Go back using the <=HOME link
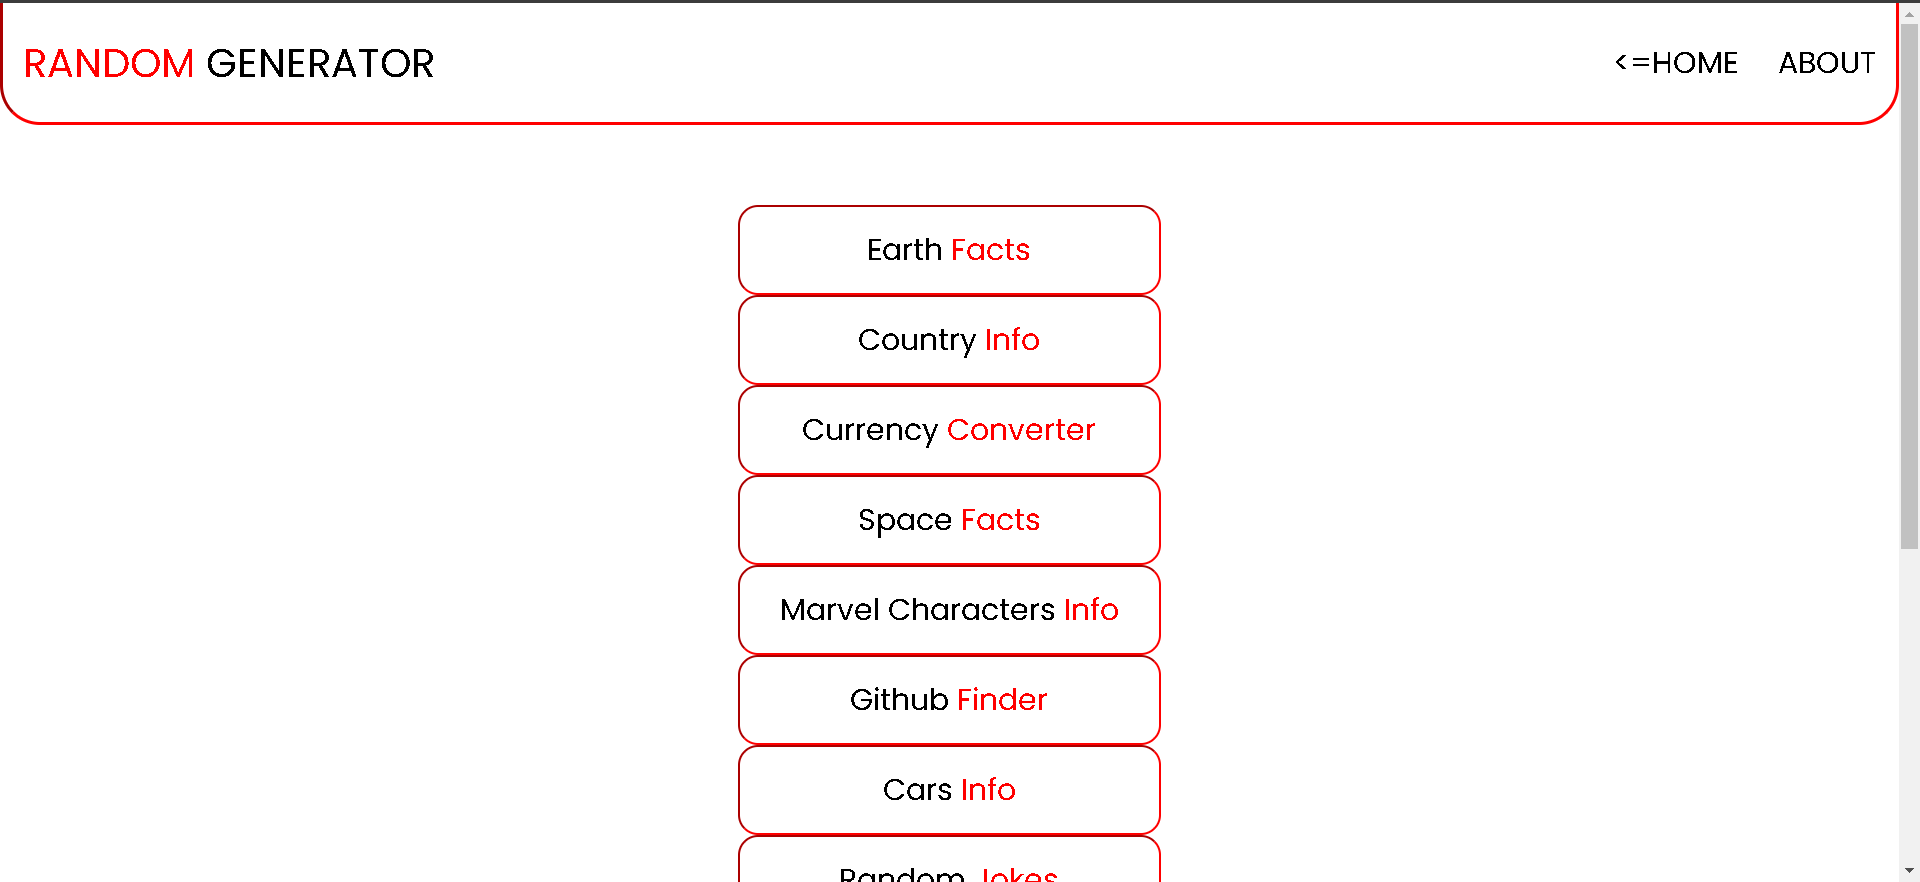The image size is (1920, 882). pyautogui.click(x=1677, y=63)
